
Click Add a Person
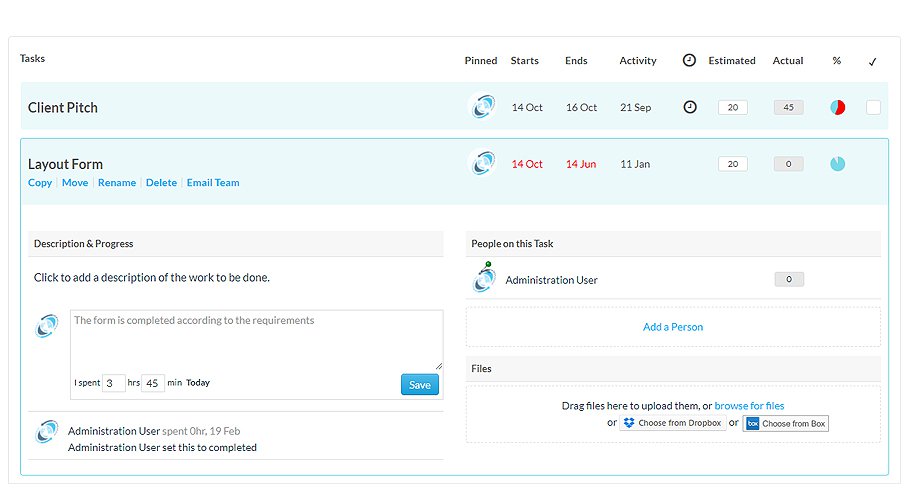[x=673, y=327]
